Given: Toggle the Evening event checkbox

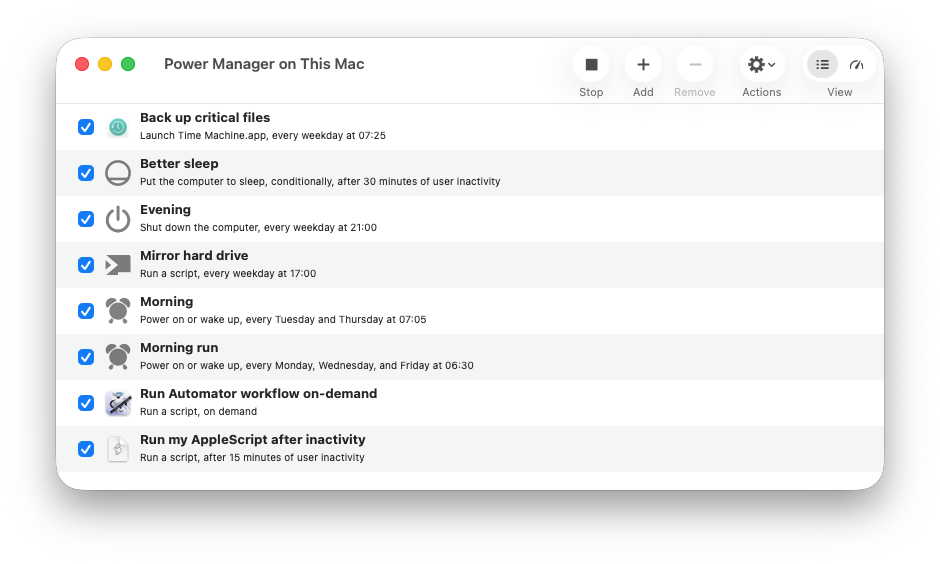Looking at the screenshot, I should [86, 219].
